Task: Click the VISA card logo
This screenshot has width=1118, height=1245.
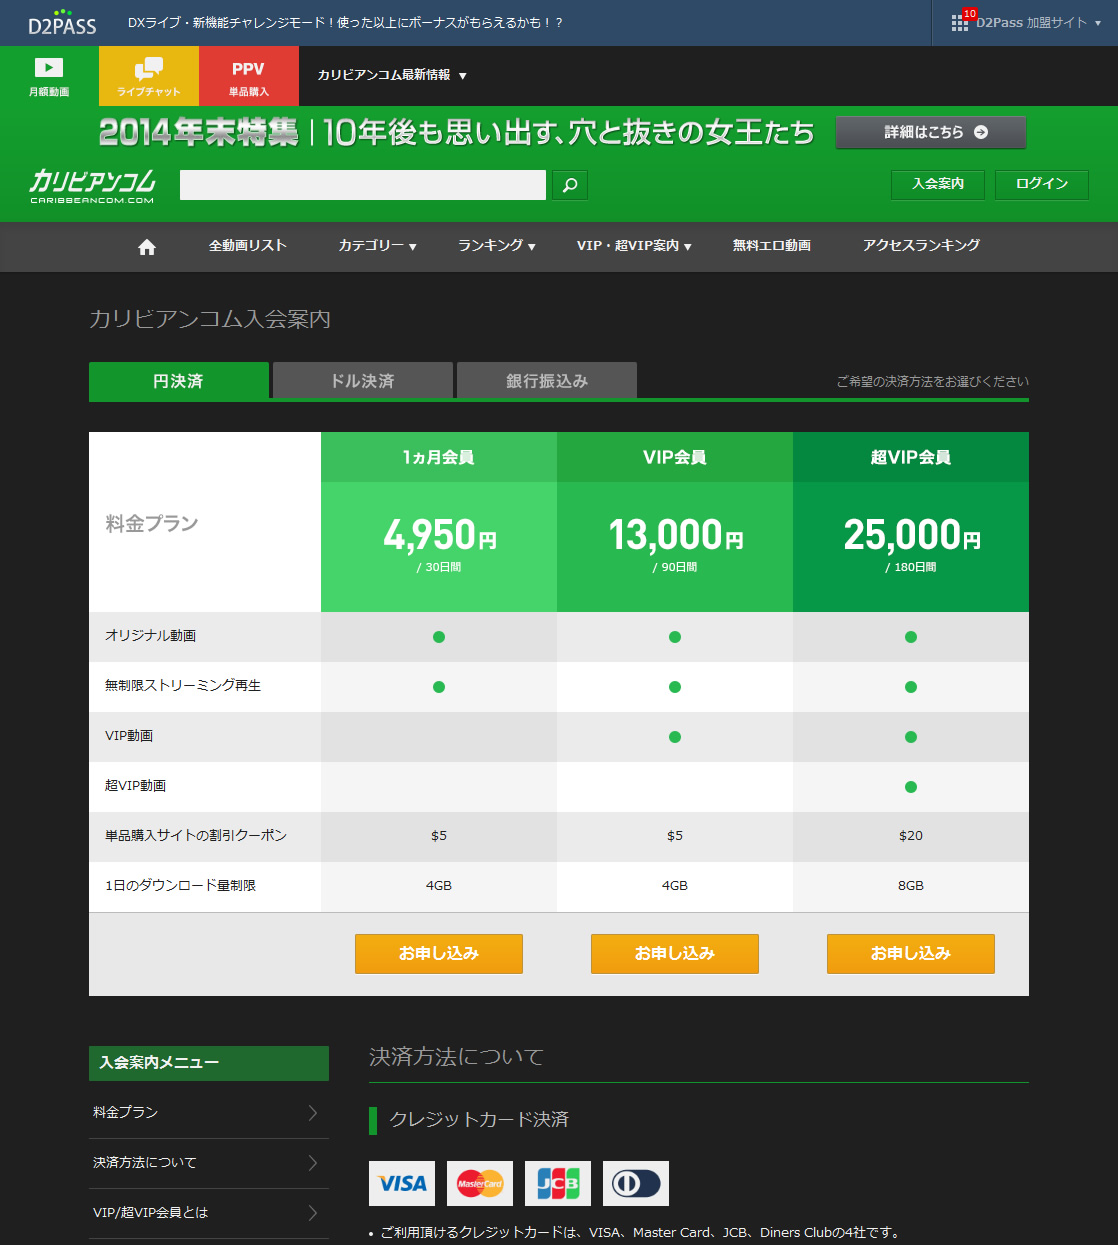Action: [402, 1183]
